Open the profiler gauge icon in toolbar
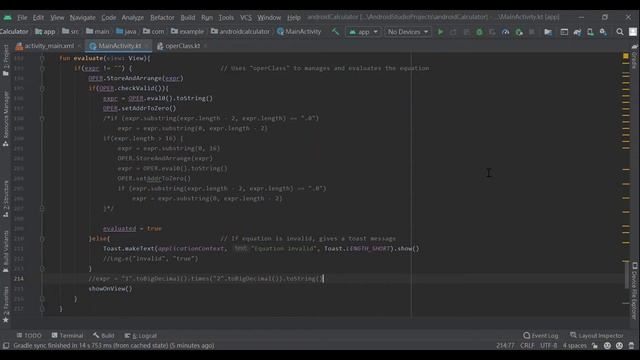 point(505,31)
